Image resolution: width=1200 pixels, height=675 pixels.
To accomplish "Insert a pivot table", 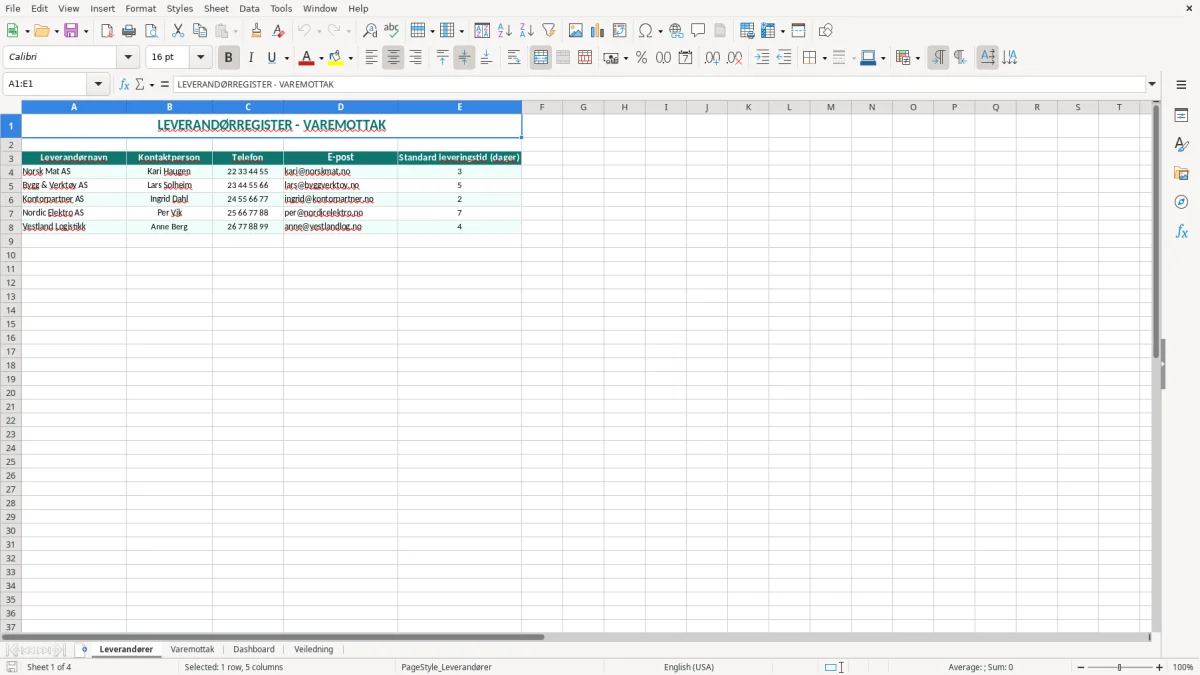I will 620,31.
